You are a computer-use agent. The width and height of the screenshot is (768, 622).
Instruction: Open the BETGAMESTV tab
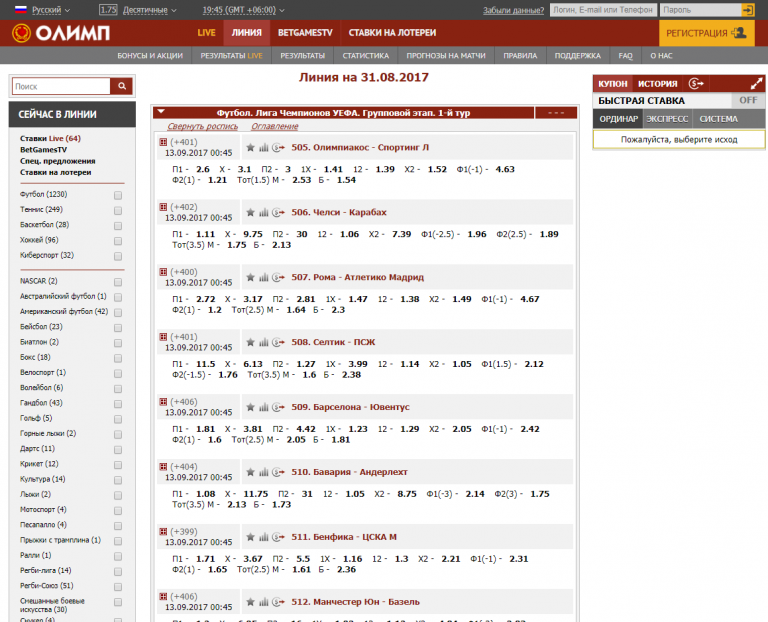pos(305,33)
